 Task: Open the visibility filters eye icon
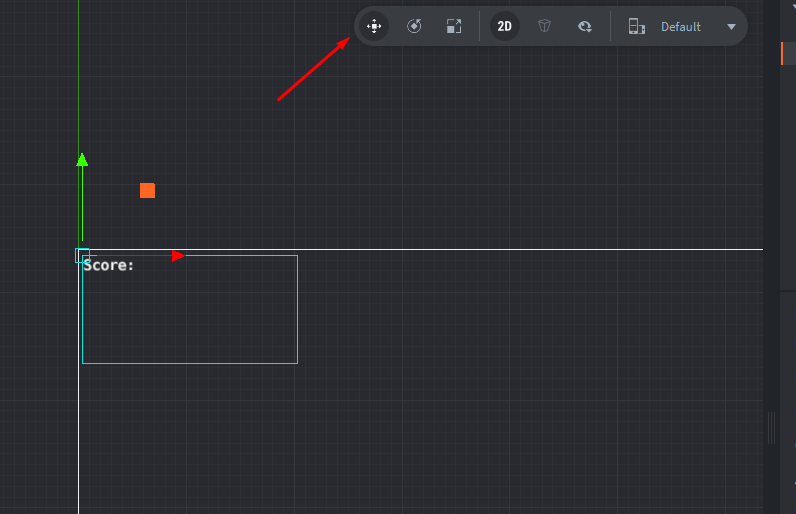pos(585,27)
